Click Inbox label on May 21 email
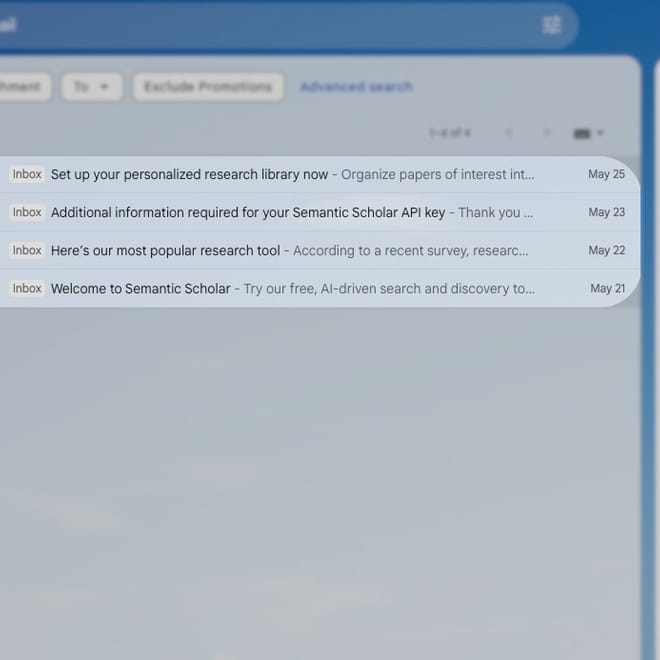 [x=27, y=288]
